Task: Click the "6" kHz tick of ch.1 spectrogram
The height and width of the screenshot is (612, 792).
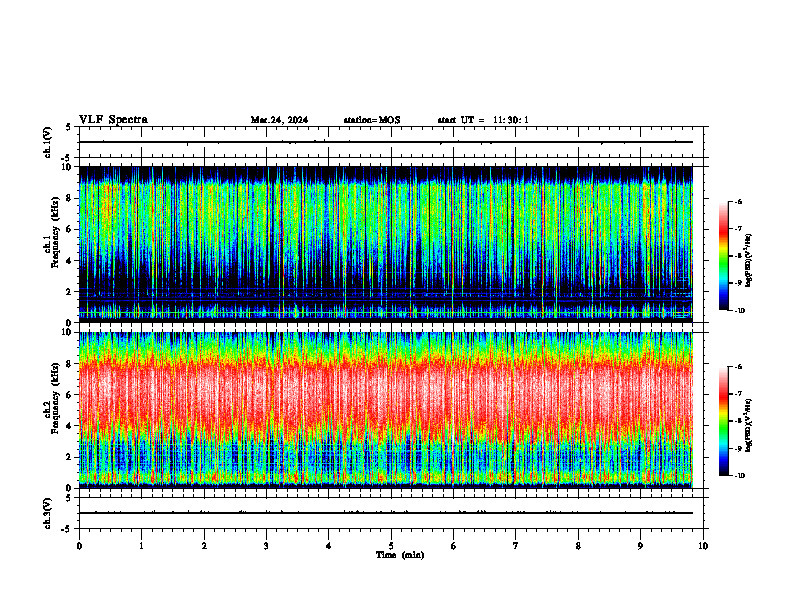Action: coord(70,229)
